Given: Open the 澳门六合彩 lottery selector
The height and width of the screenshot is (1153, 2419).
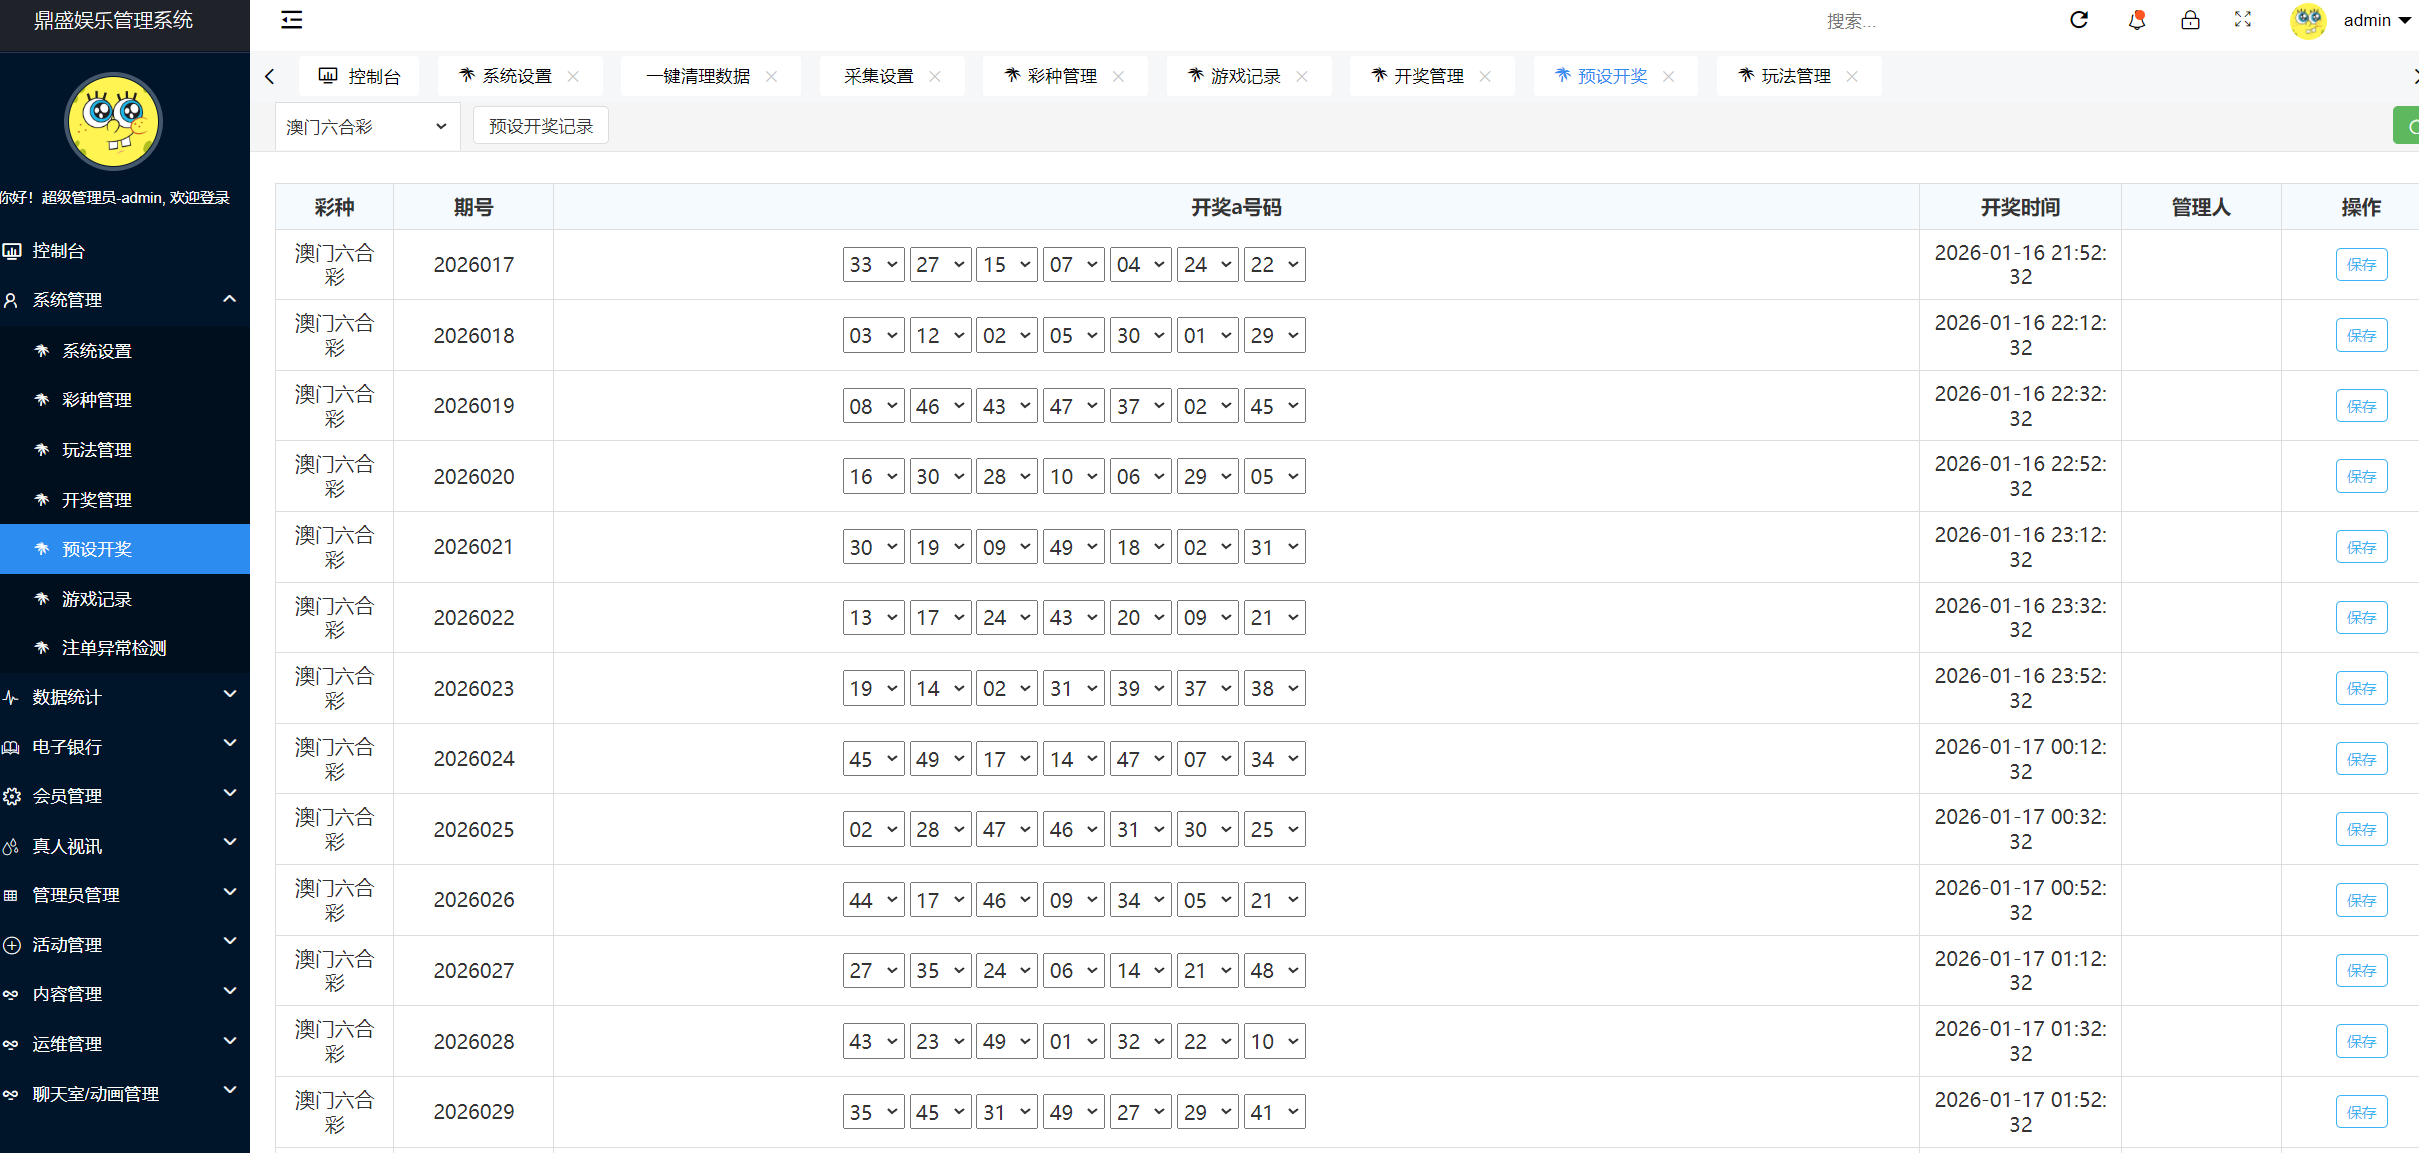Looking at the screenshot, I should 367,126.
